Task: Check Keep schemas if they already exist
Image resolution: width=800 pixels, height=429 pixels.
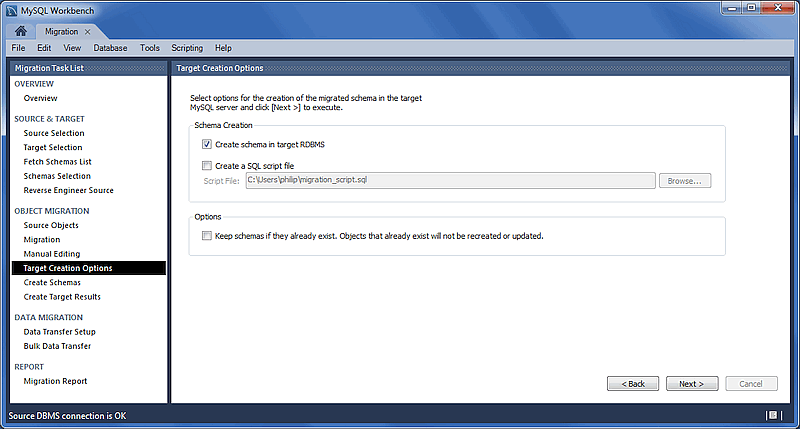Action: 207,236
